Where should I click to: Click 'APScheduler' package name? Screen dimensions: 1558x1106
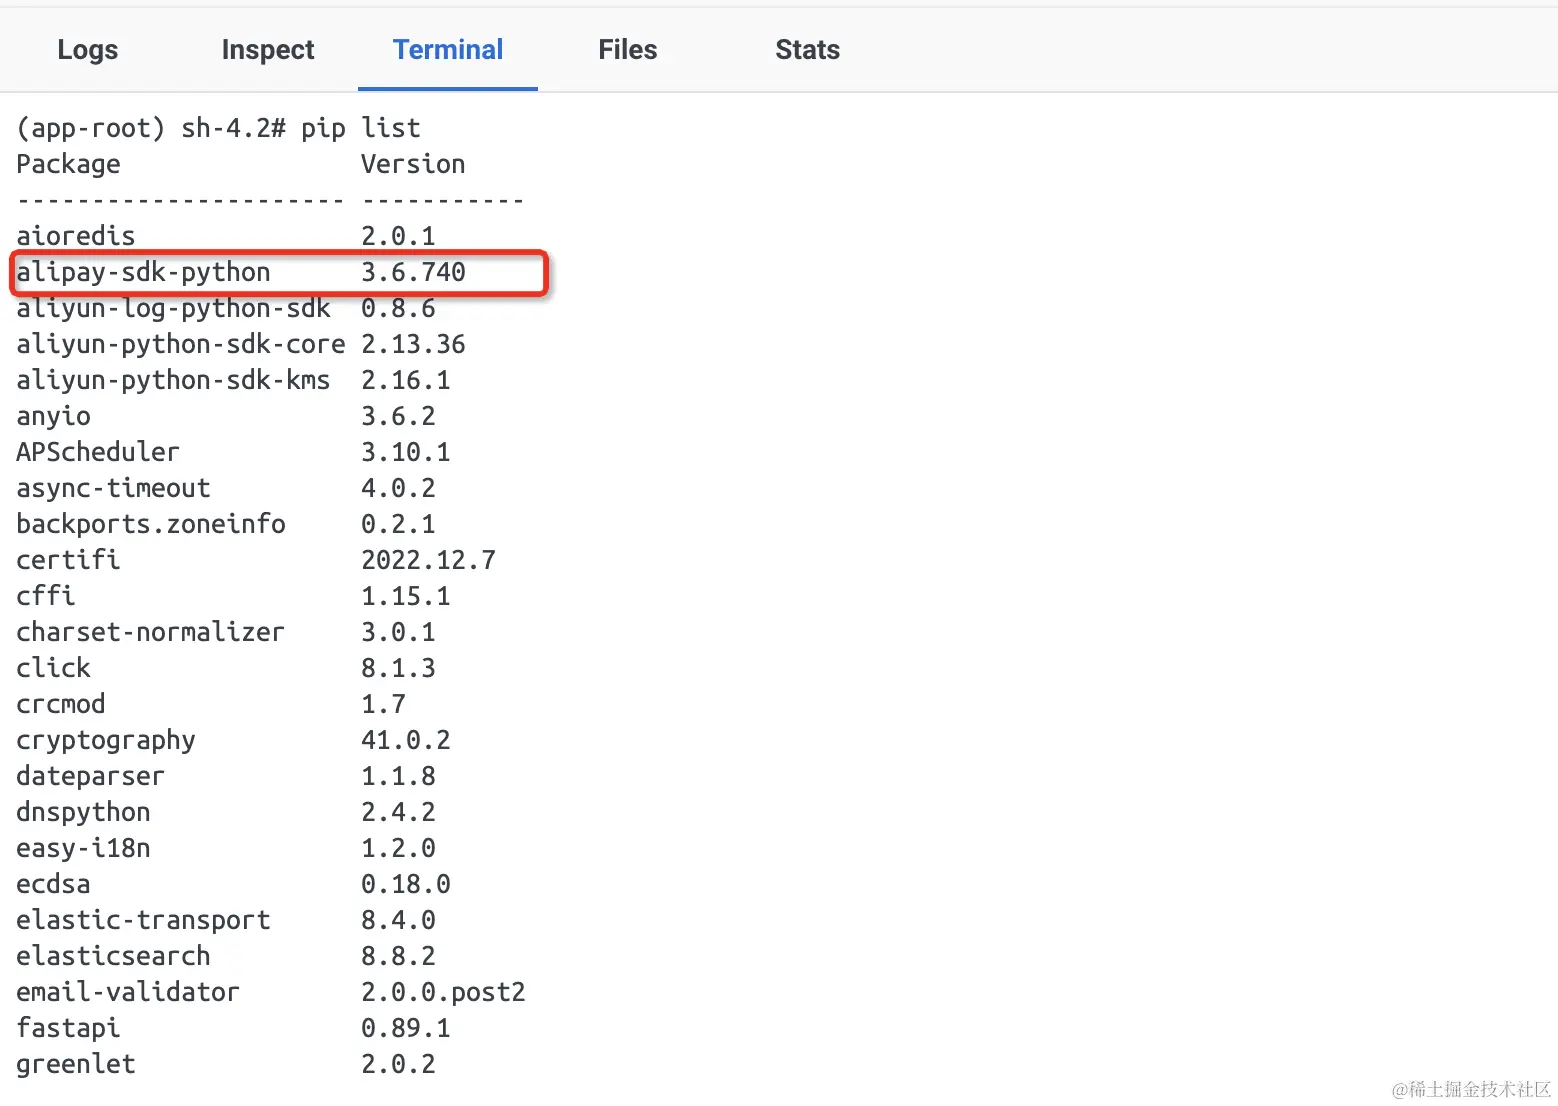pos(98,452)
